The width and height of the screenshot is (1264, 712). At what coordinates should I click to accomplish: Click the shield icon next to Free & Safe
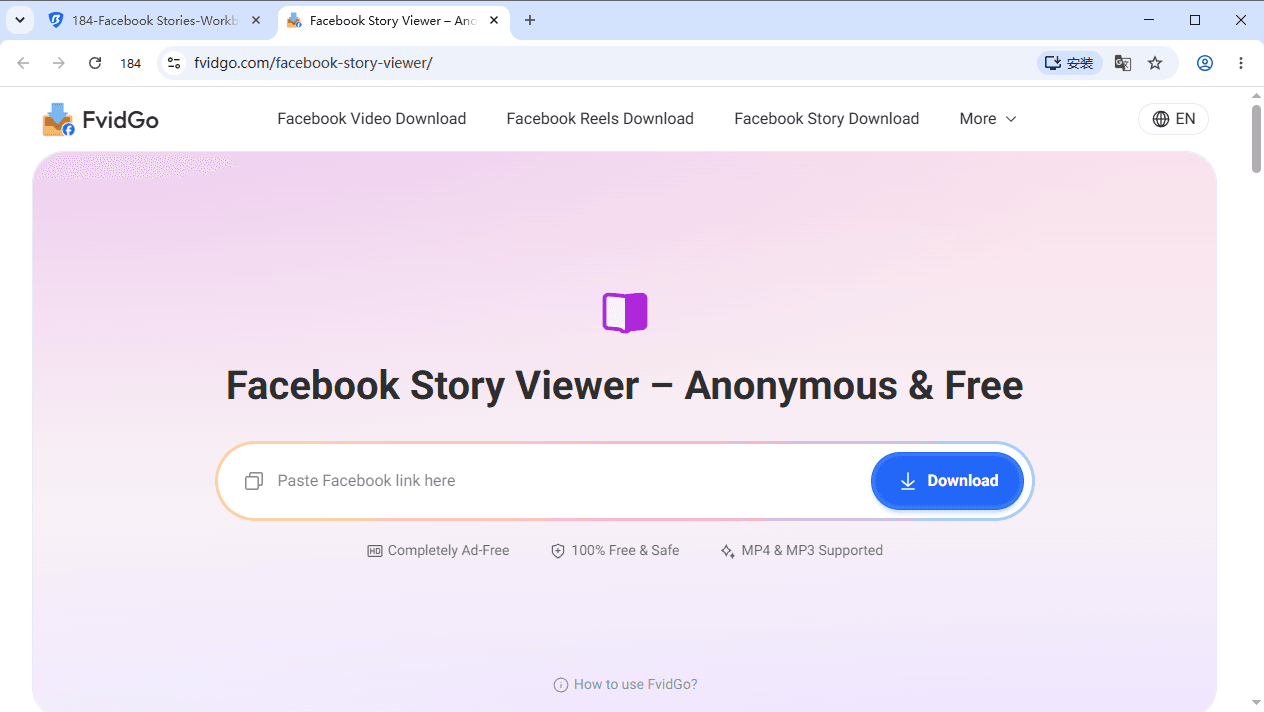pos(558,551)
